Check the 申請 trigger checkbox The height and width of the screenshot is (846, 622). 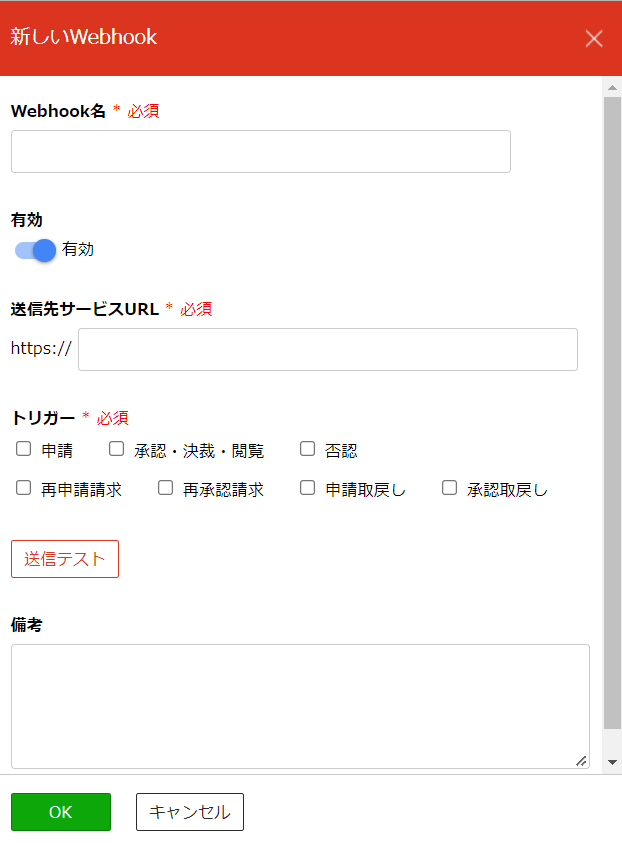(23, 449)
